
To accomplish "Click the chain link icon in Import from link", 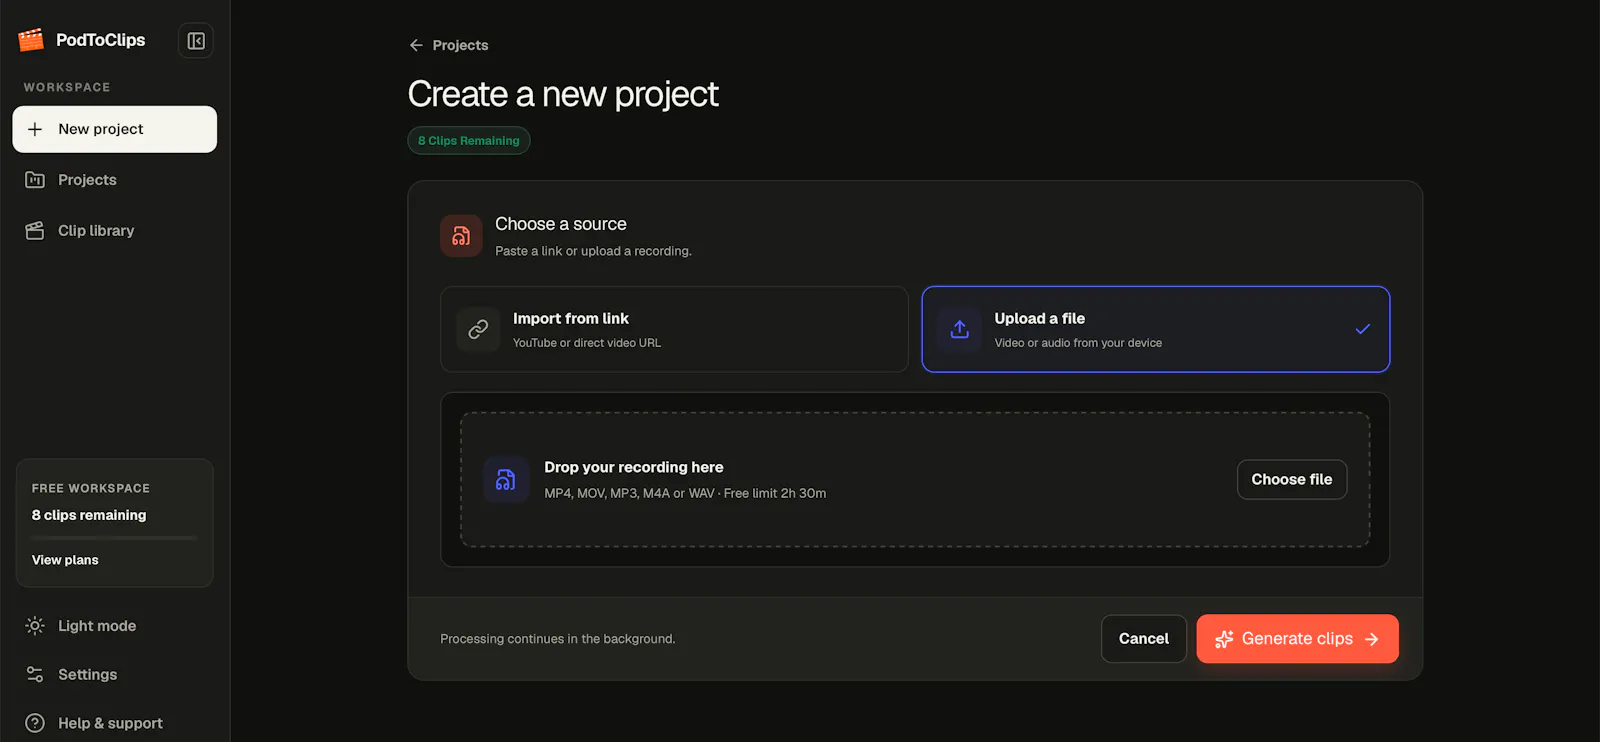I will pos(478,329).
